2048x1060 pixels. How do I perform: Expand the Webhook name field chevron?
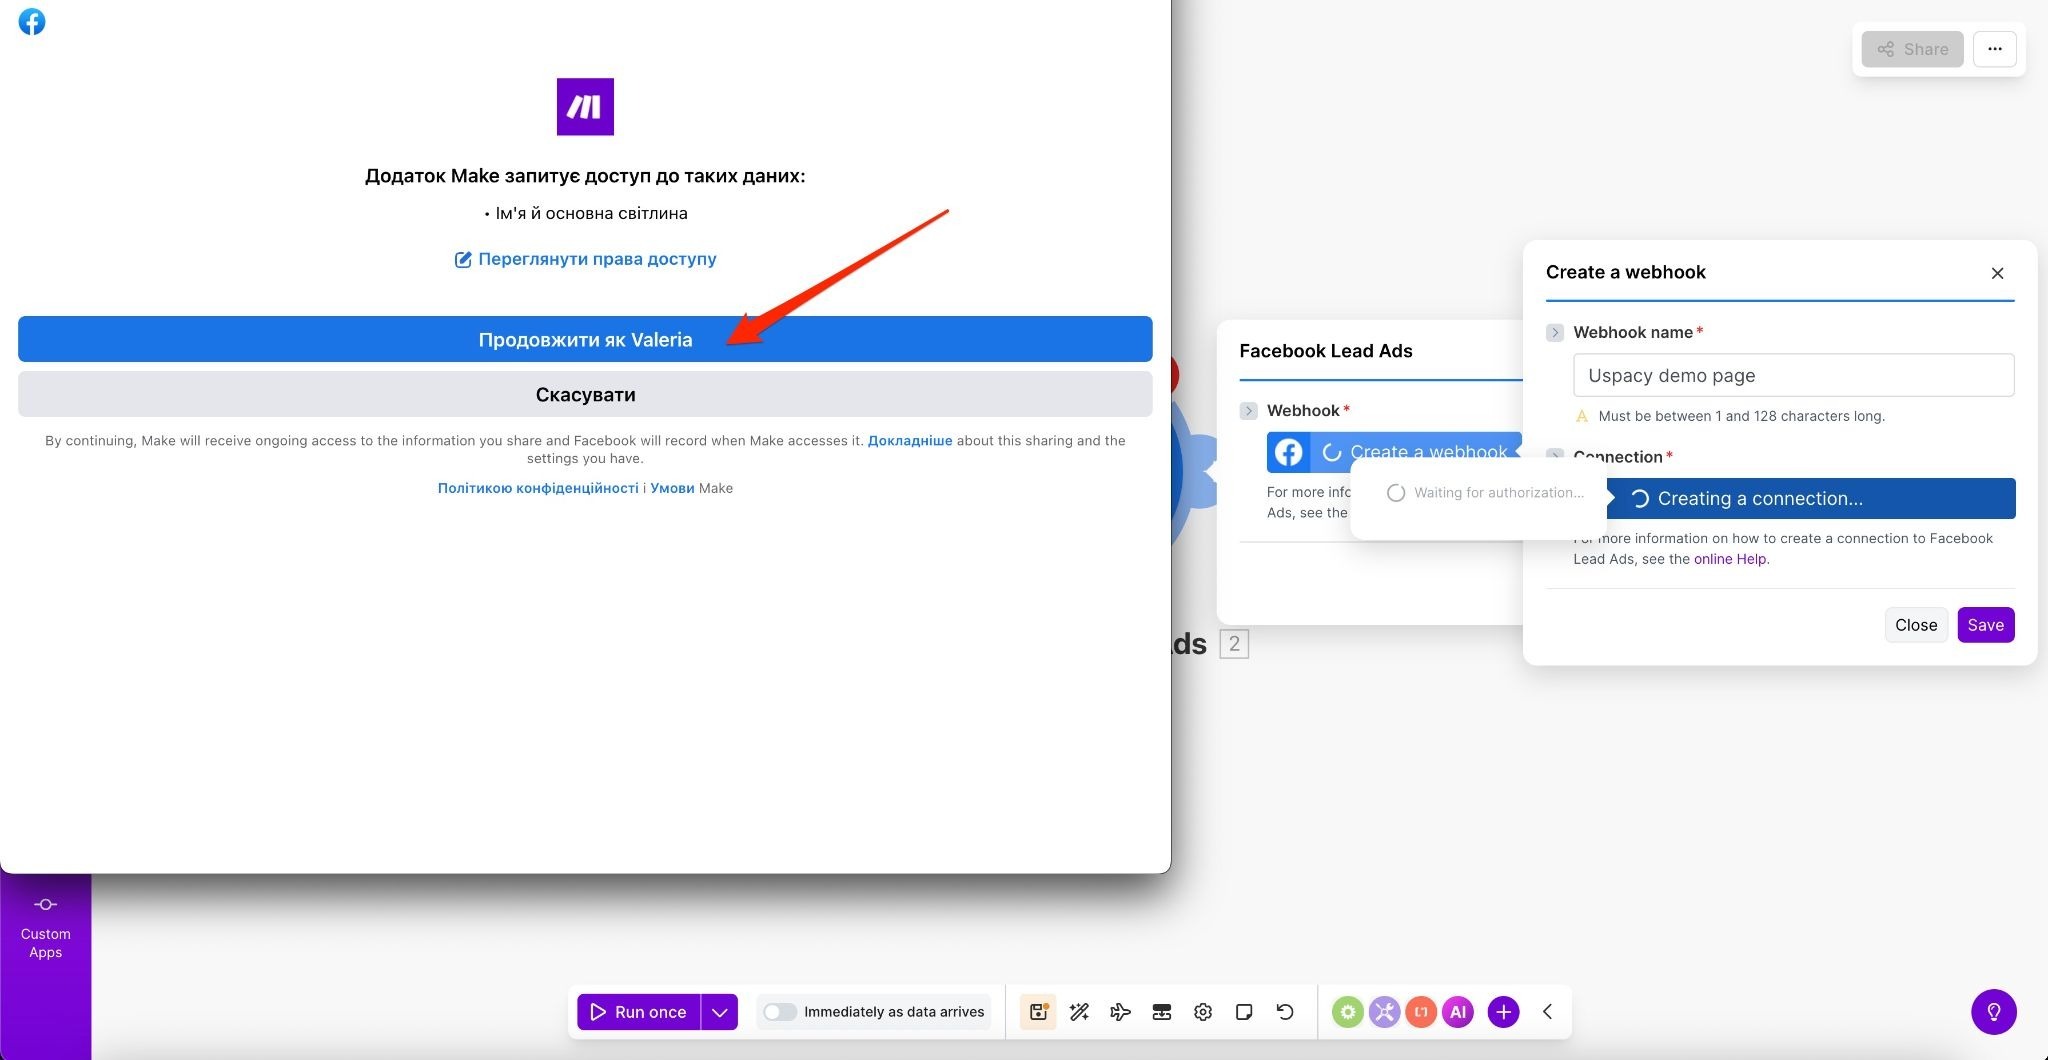click(1554, 333)
